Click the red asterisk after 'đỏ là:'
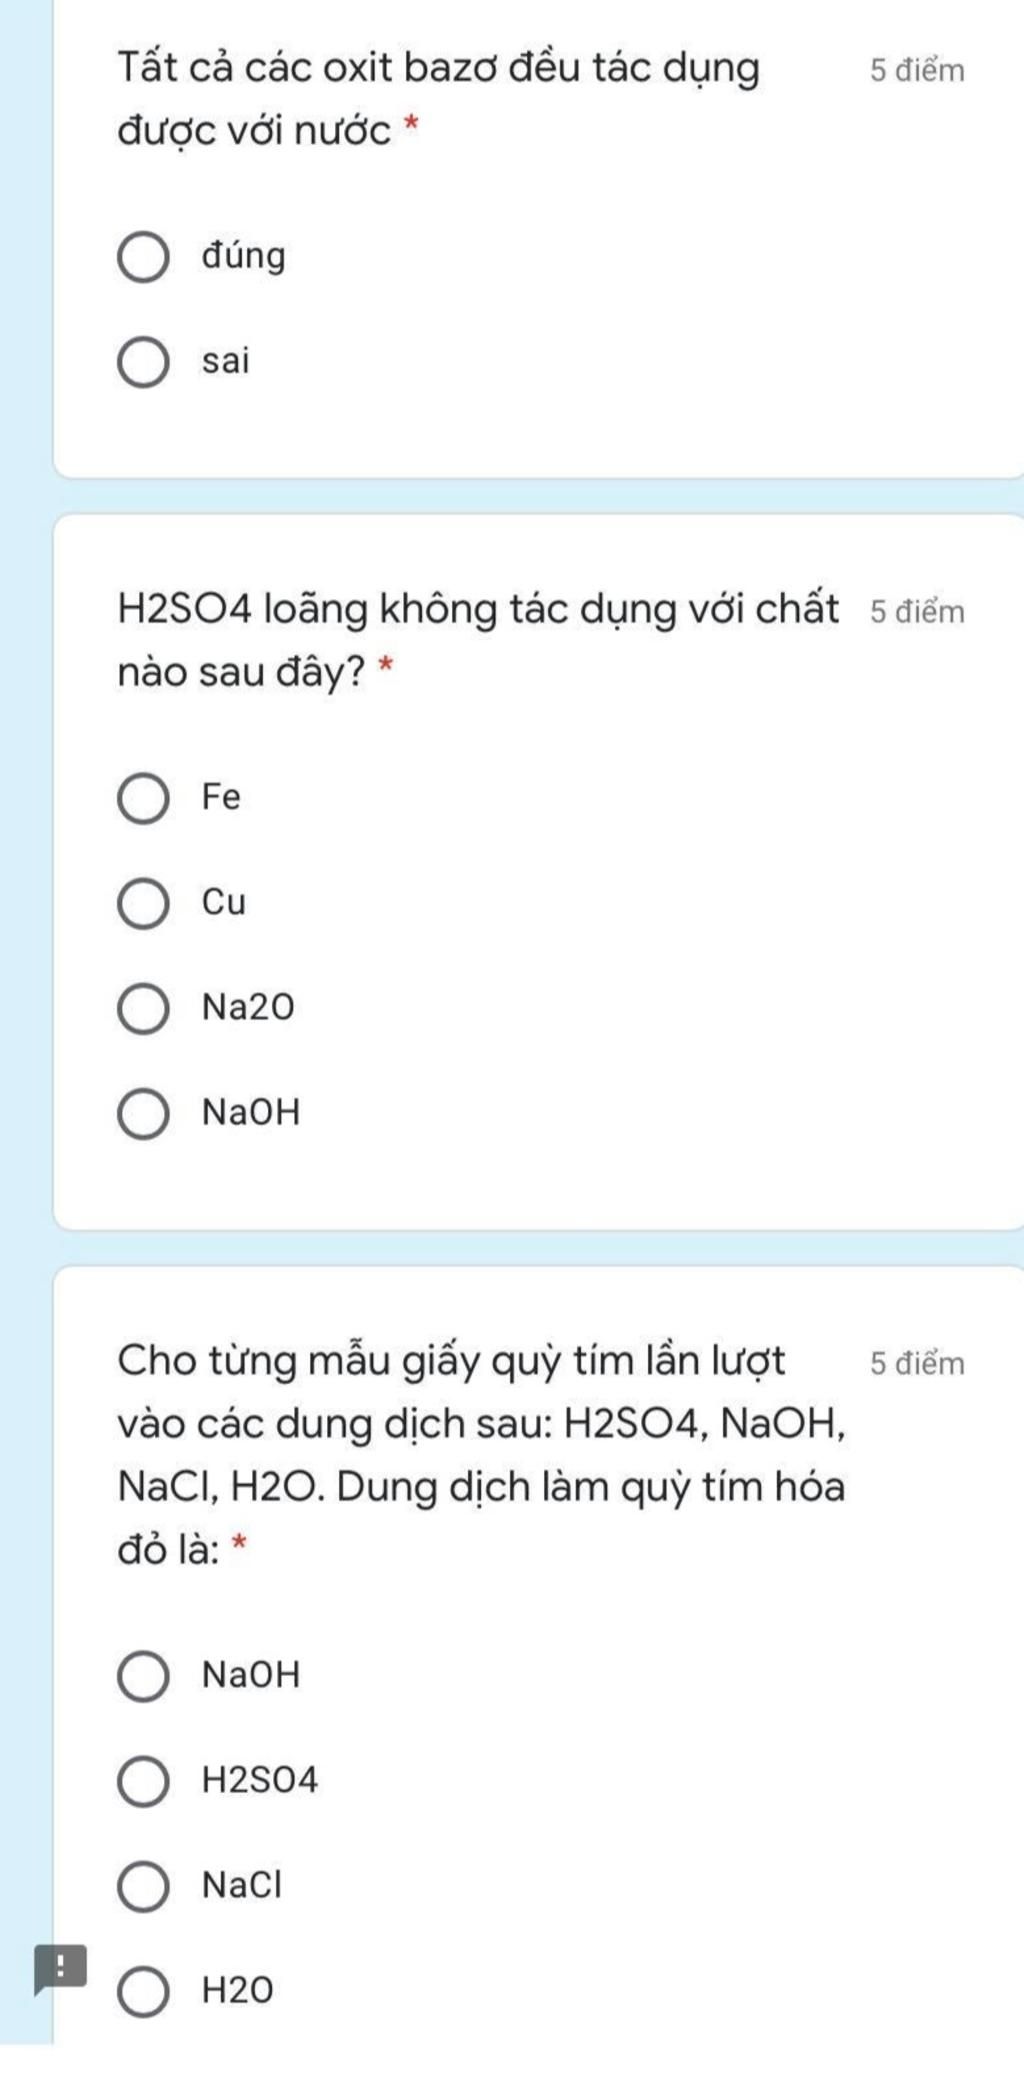This screenshot has height=2078, width=1024. [x=238, y=1544]
